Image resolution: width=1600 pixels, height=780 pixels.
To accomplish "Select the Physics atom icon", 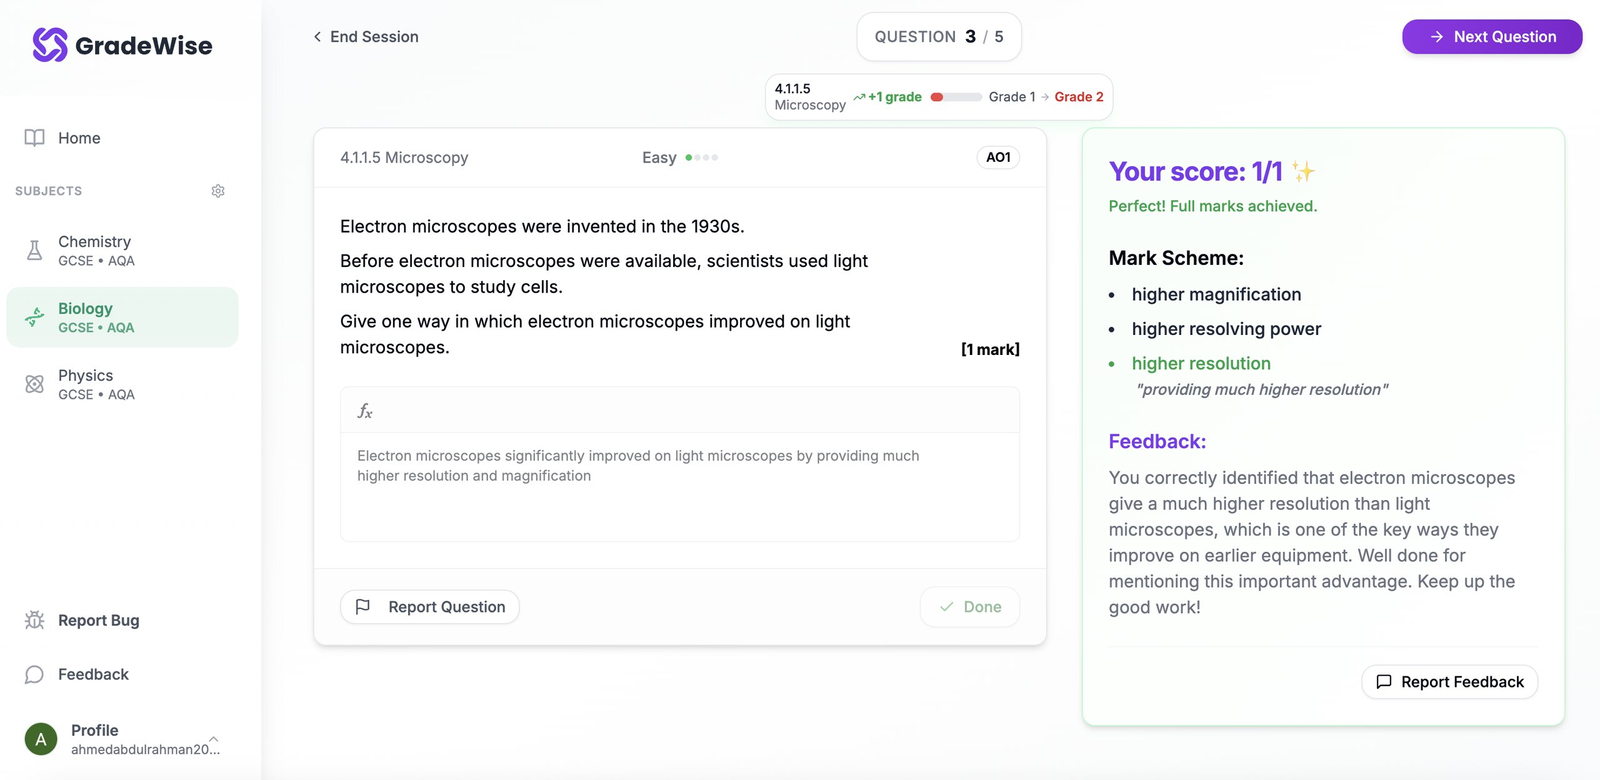I will point(33,383).
